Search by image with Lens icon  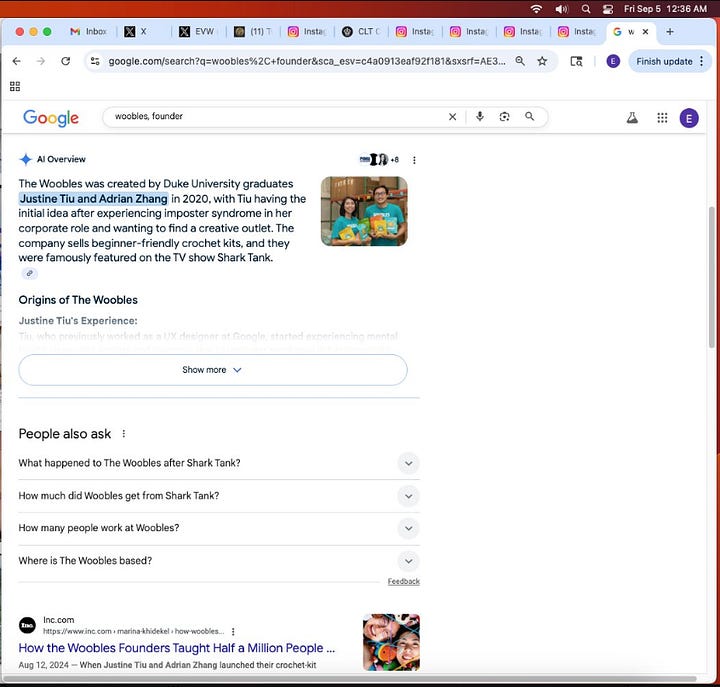[x=504, y=117]
